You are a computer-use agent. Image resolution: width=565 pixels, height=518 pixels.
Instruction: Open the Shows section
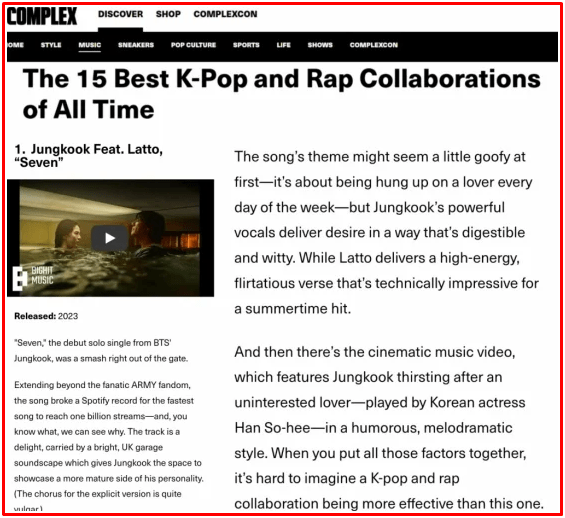pos(320,45)
